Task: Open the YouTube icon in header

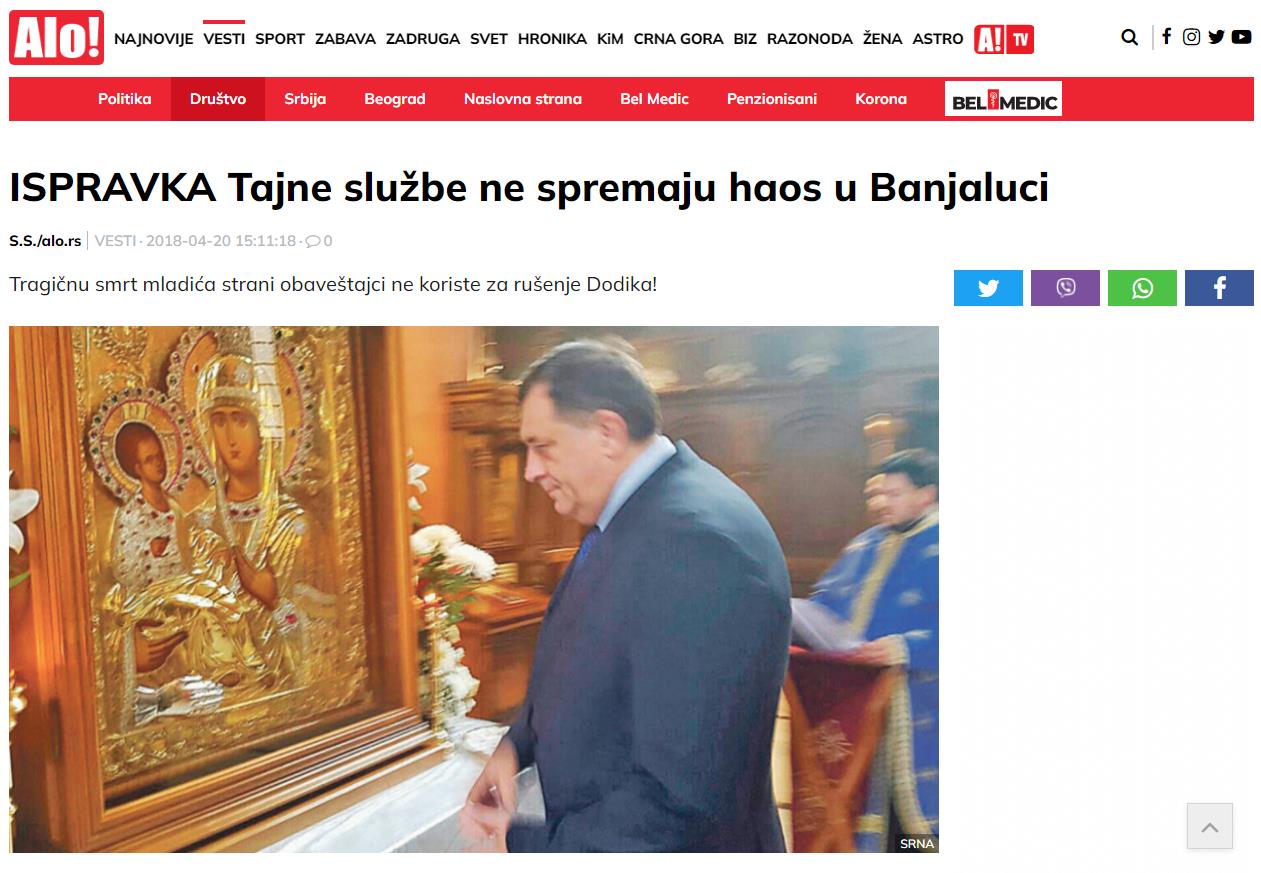Action: point(1241,37)
